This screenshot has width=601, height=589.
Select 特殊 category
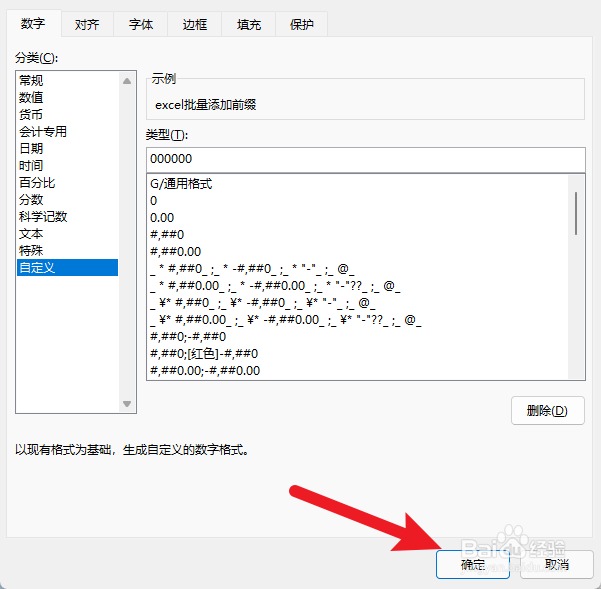67,251
